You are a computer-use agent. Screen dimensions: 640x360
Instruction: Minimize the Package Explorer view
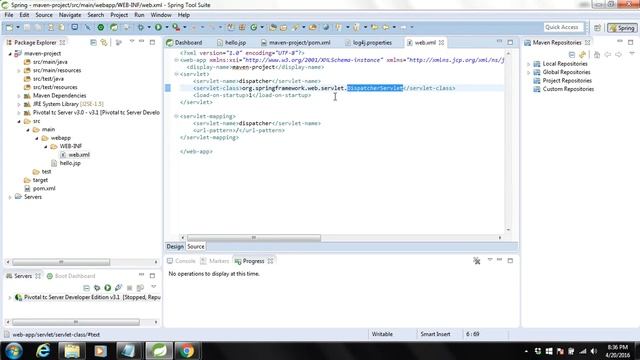tap(142, 42)
